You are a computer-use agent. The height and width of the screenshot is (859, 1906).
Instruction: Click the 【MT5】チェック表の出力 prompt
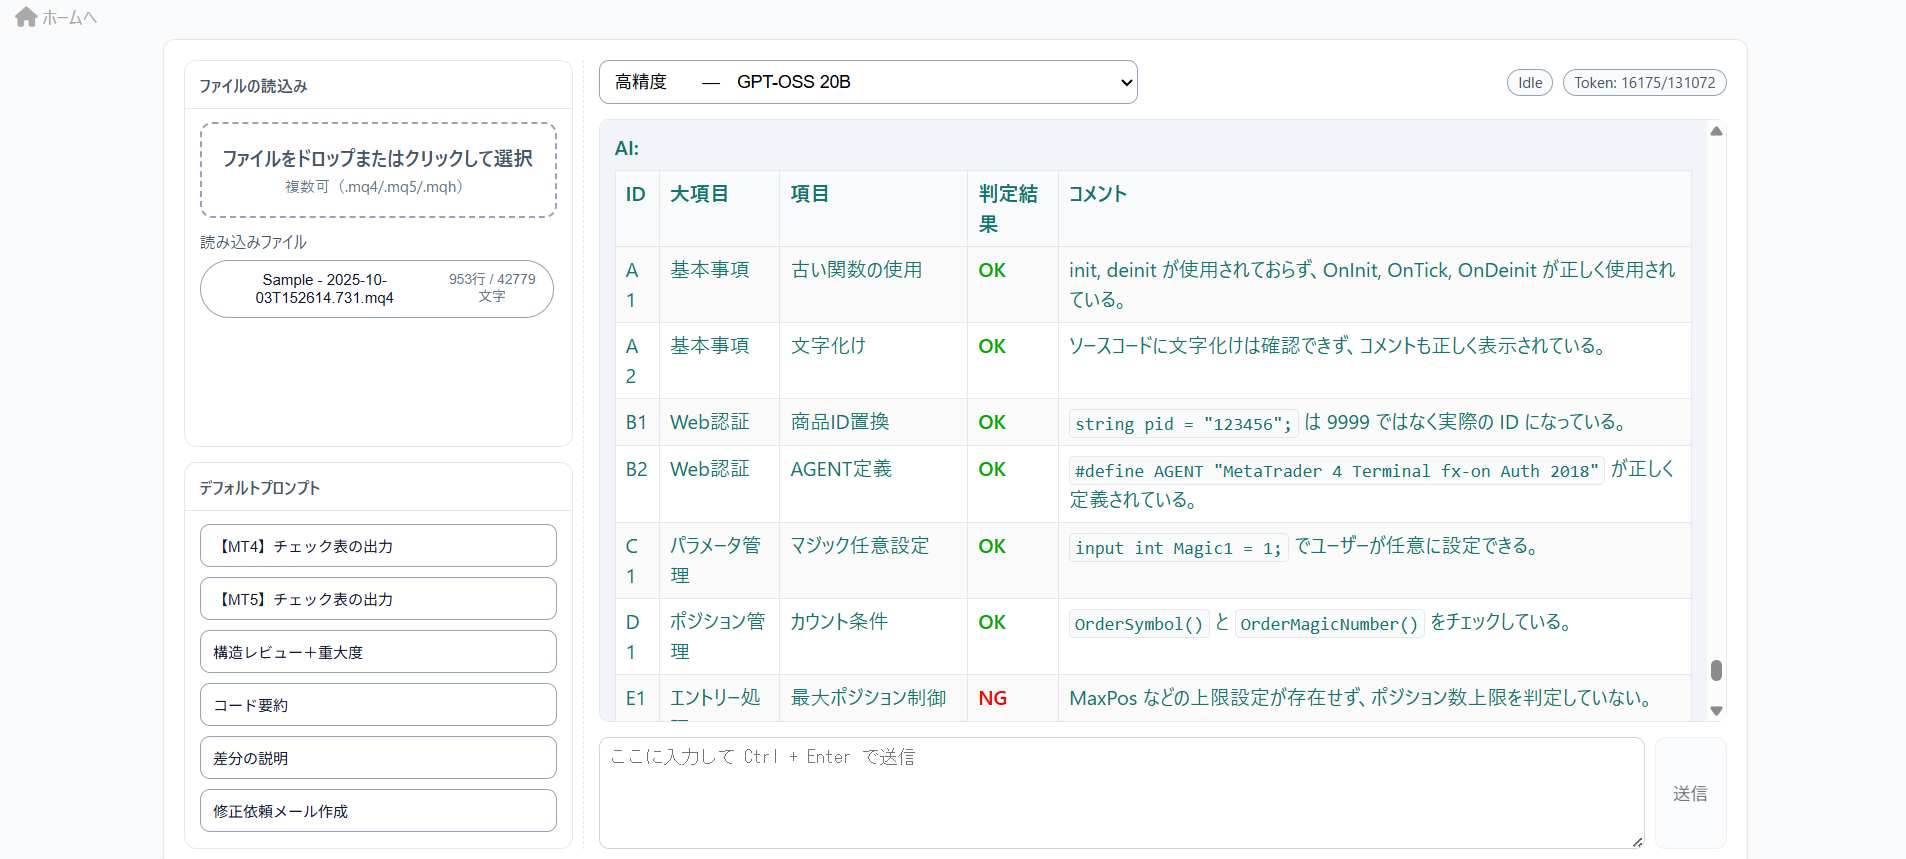[x=378, y=599]
